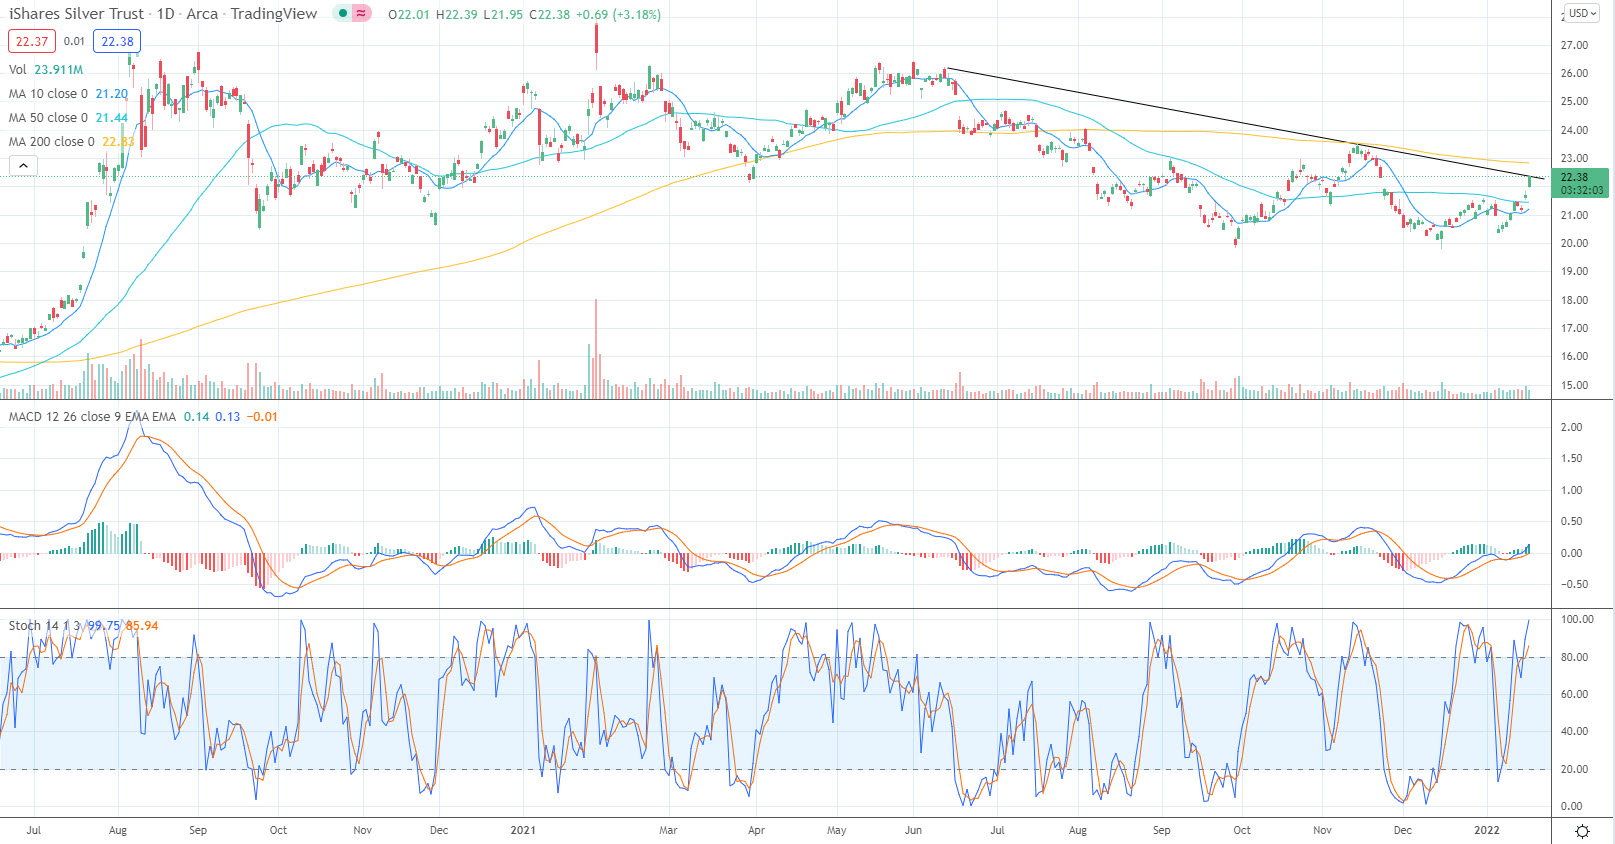Click the 1D interval in the title
Image resolution: width=1615 pixels, height=844 pixels.
pyautogui.click(x=165, y=14)
